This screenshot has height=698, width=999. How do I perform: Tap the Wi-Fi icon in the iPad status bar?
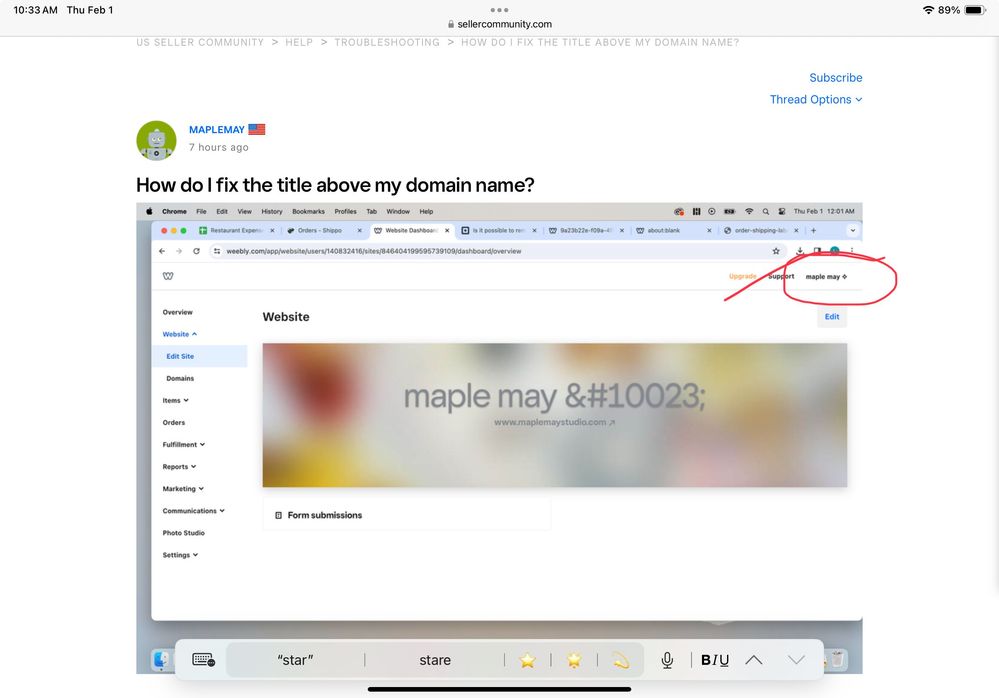coord(928,10)
